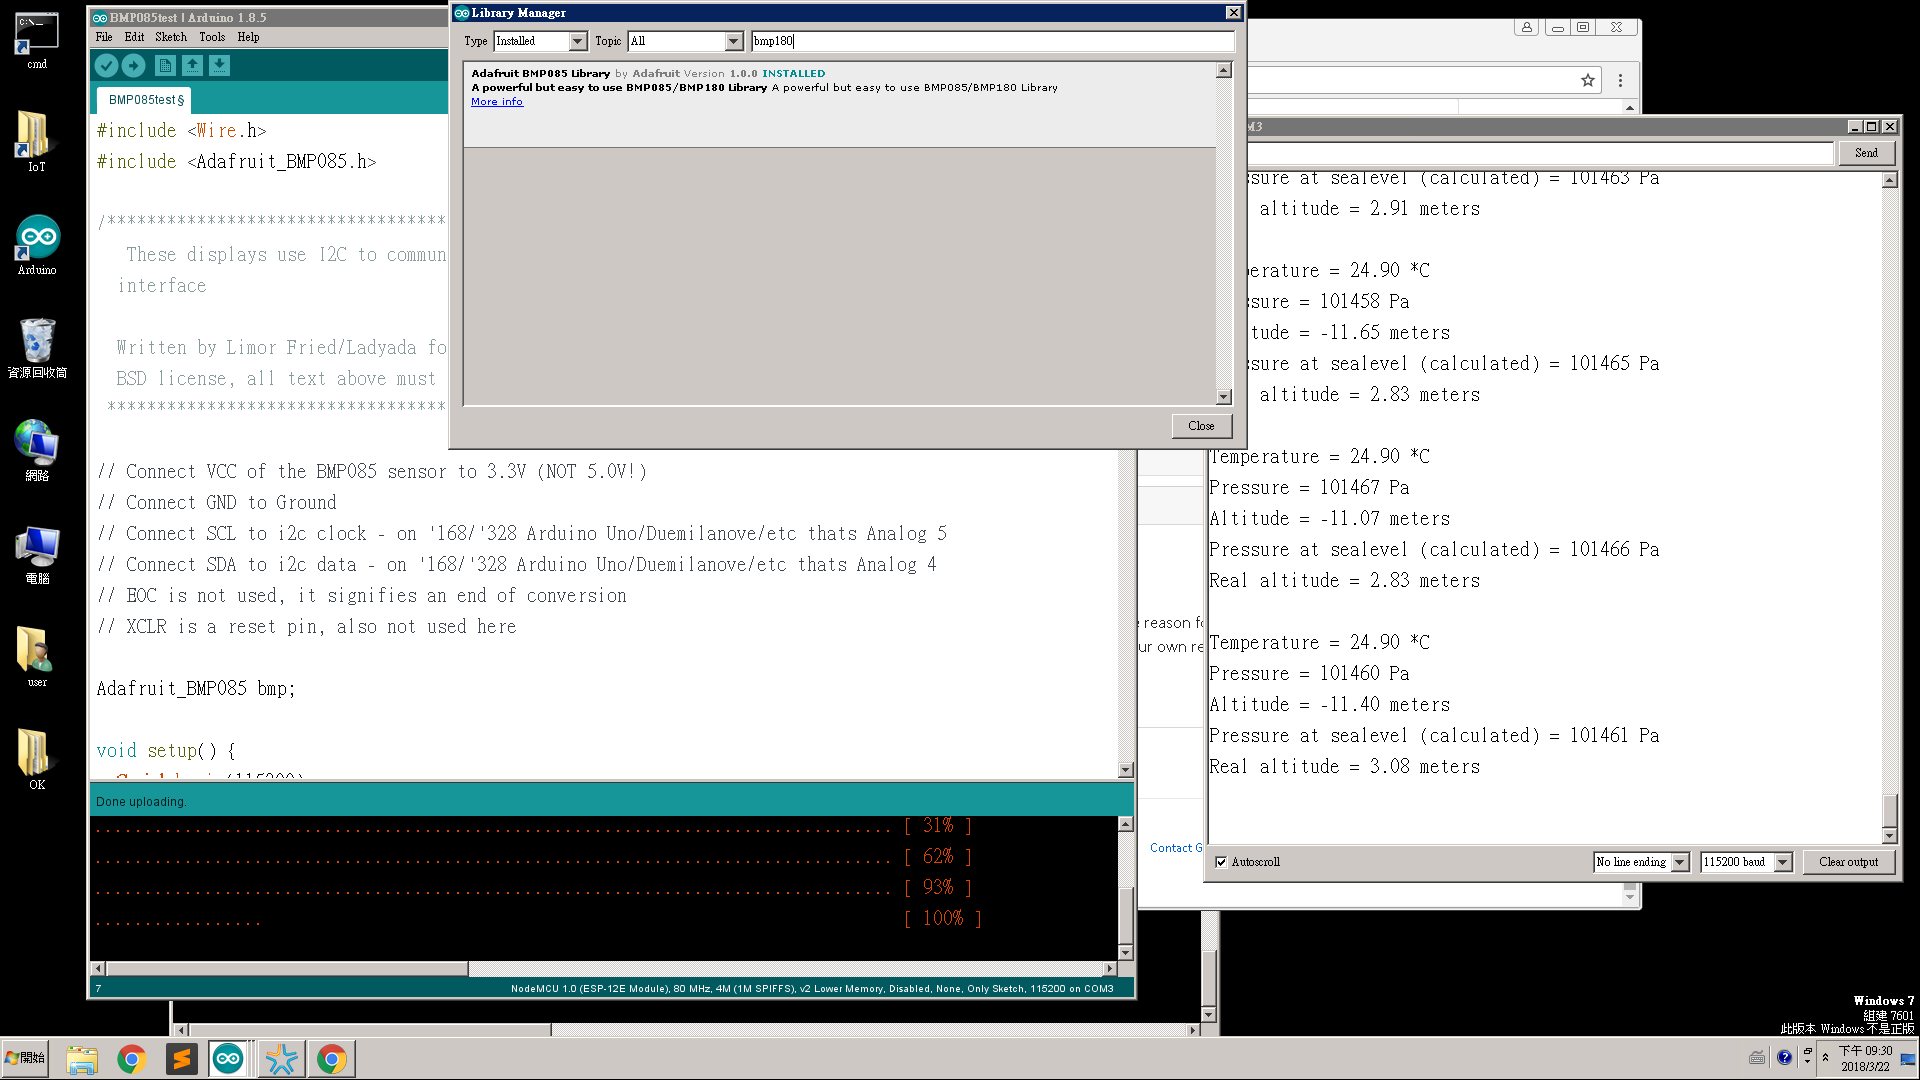This screenshot has width=1920, height=1080.
Task: Click the Verify sketch checkmark icon
Action: (x=106, y=66)
